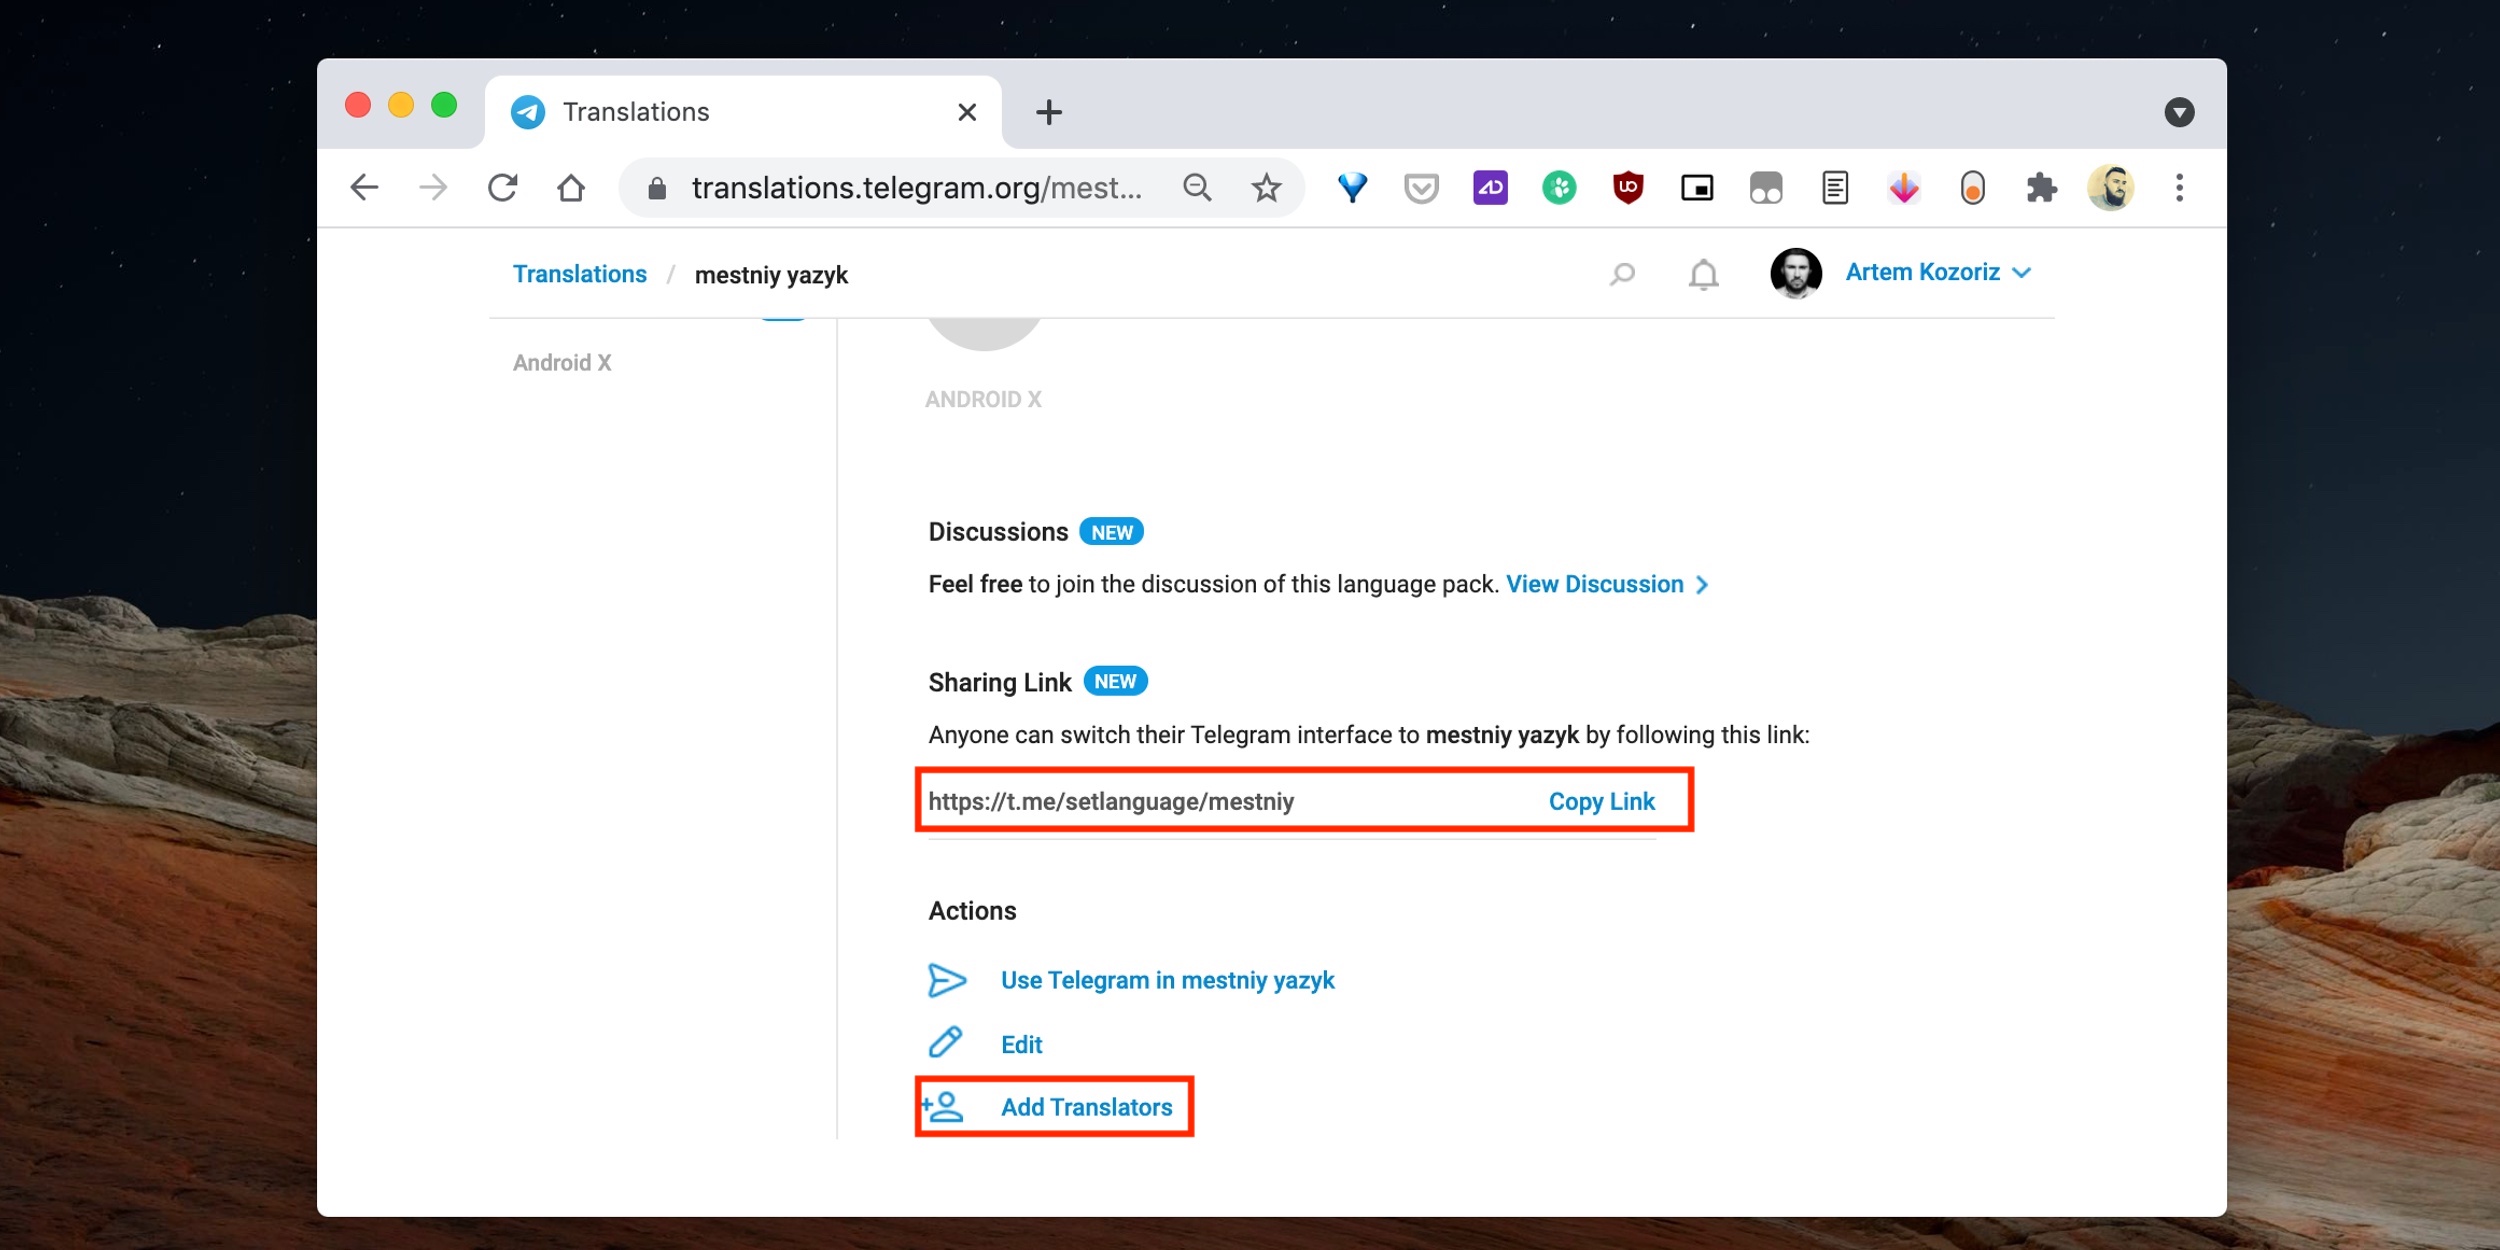Open the browser home page icon
Screen dimensions: 2500x1250
(571, 187)
